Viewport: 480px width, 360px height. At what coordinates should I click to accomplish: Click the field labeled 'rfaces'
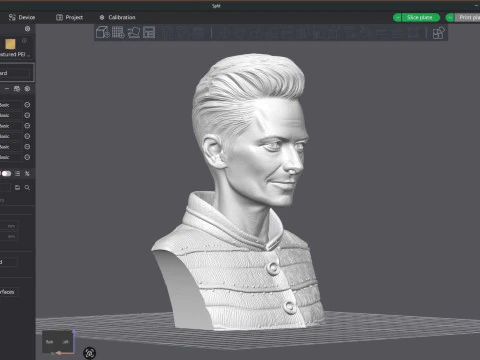pyautogui.click(x=9, y=292)
